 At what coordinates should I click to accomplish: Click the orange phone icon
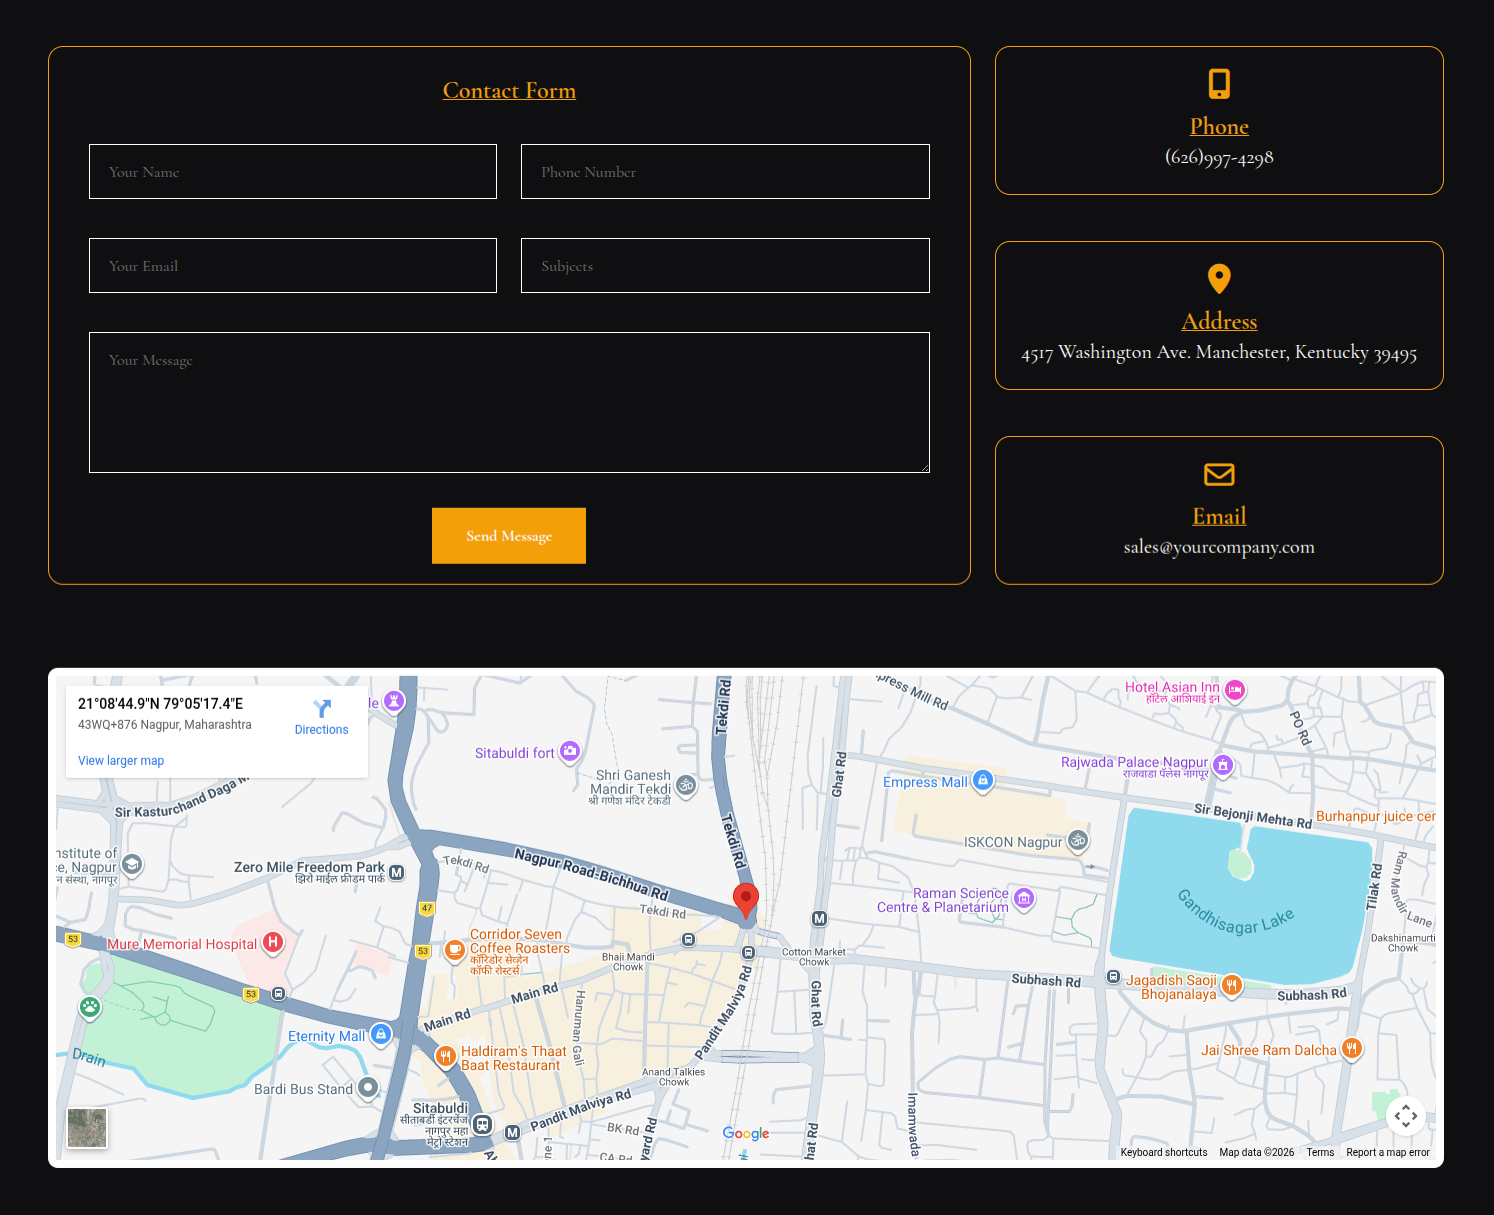(x=1219, y=83)
